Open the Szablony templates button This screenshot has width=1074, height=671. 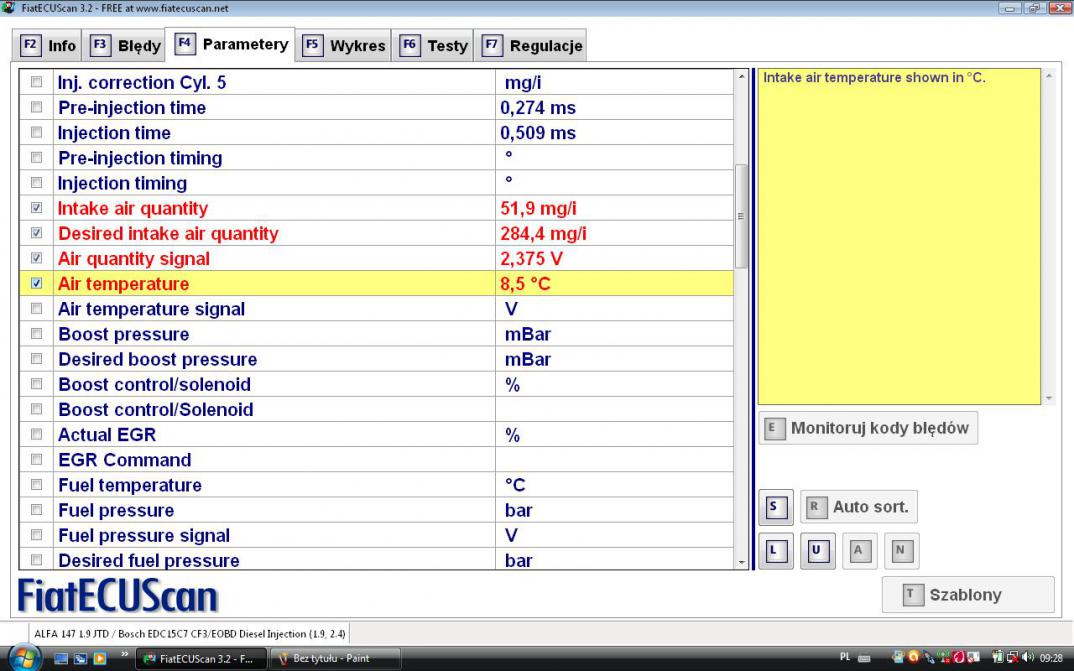967,595
